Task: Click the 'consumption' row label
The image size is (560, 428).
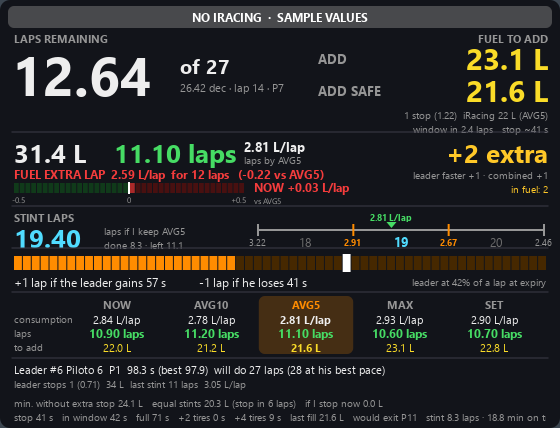Action: click(43, 320)
